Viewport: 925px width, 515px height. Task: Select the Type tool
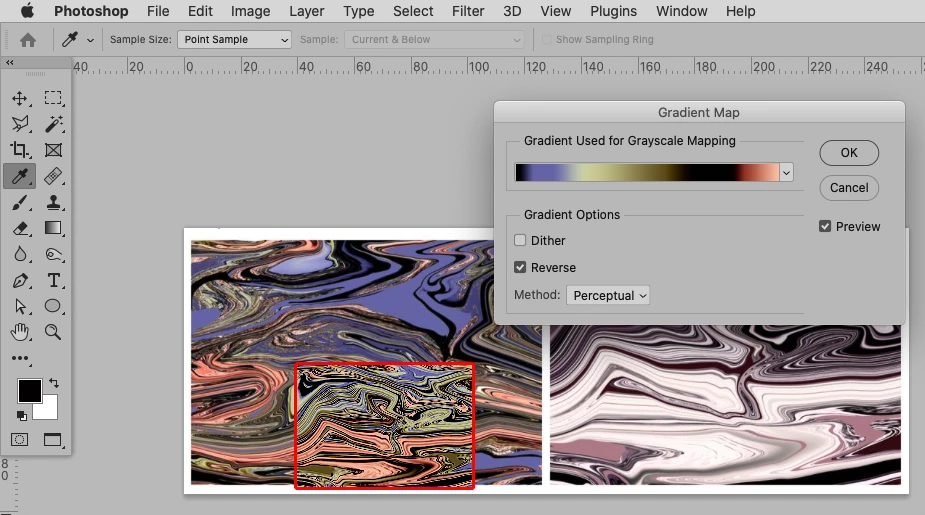coord(53,280)
